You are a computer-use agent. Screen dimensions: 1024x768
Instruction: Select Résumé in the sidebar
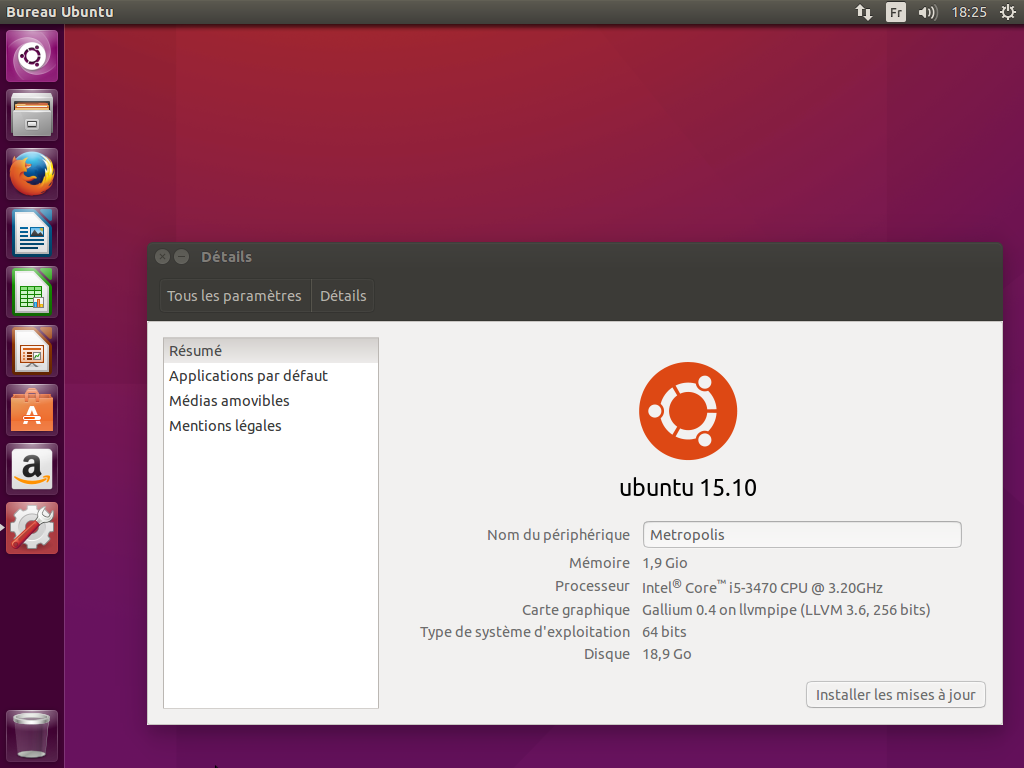tap(271, 351)
